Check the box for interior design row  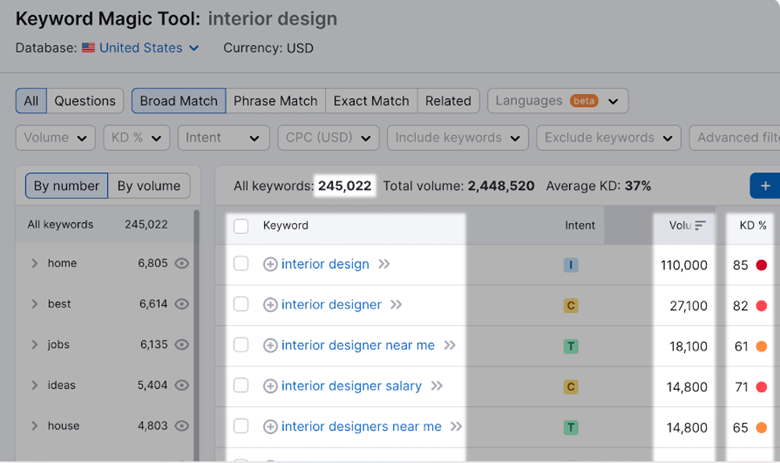click(241, 264)
